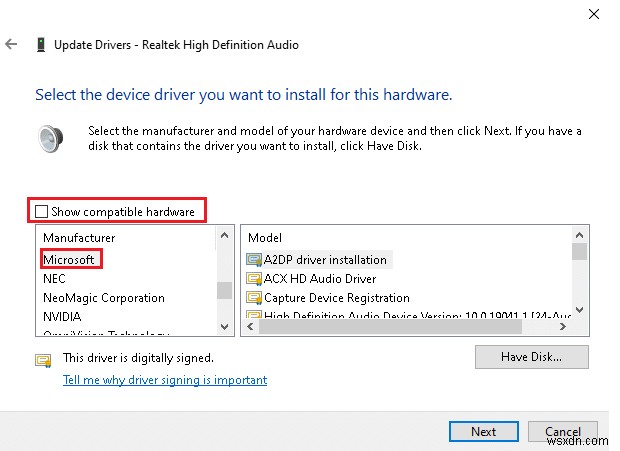Viewport: 620px width, 451px height.
Task: Click Model list scroll down arrow
Action: (579, 309)
